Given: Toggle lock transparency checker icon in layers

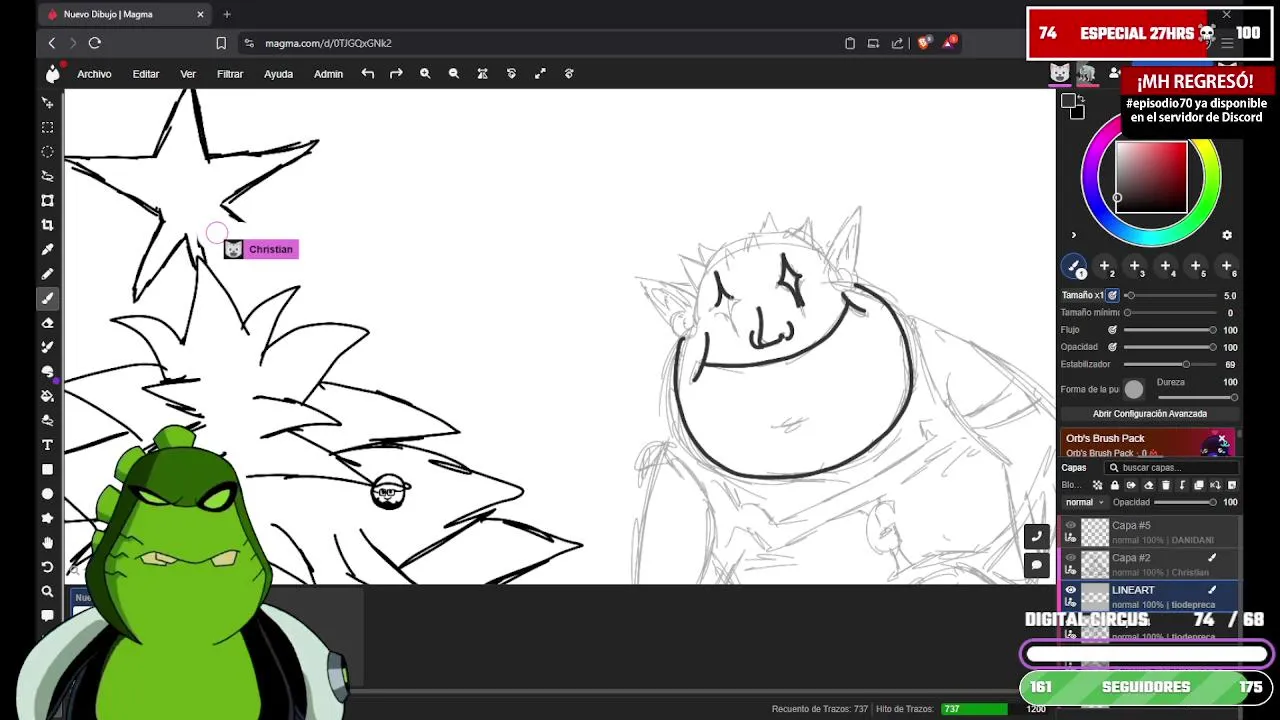Looking at the screenshot, I should (x=1097, y=485).
